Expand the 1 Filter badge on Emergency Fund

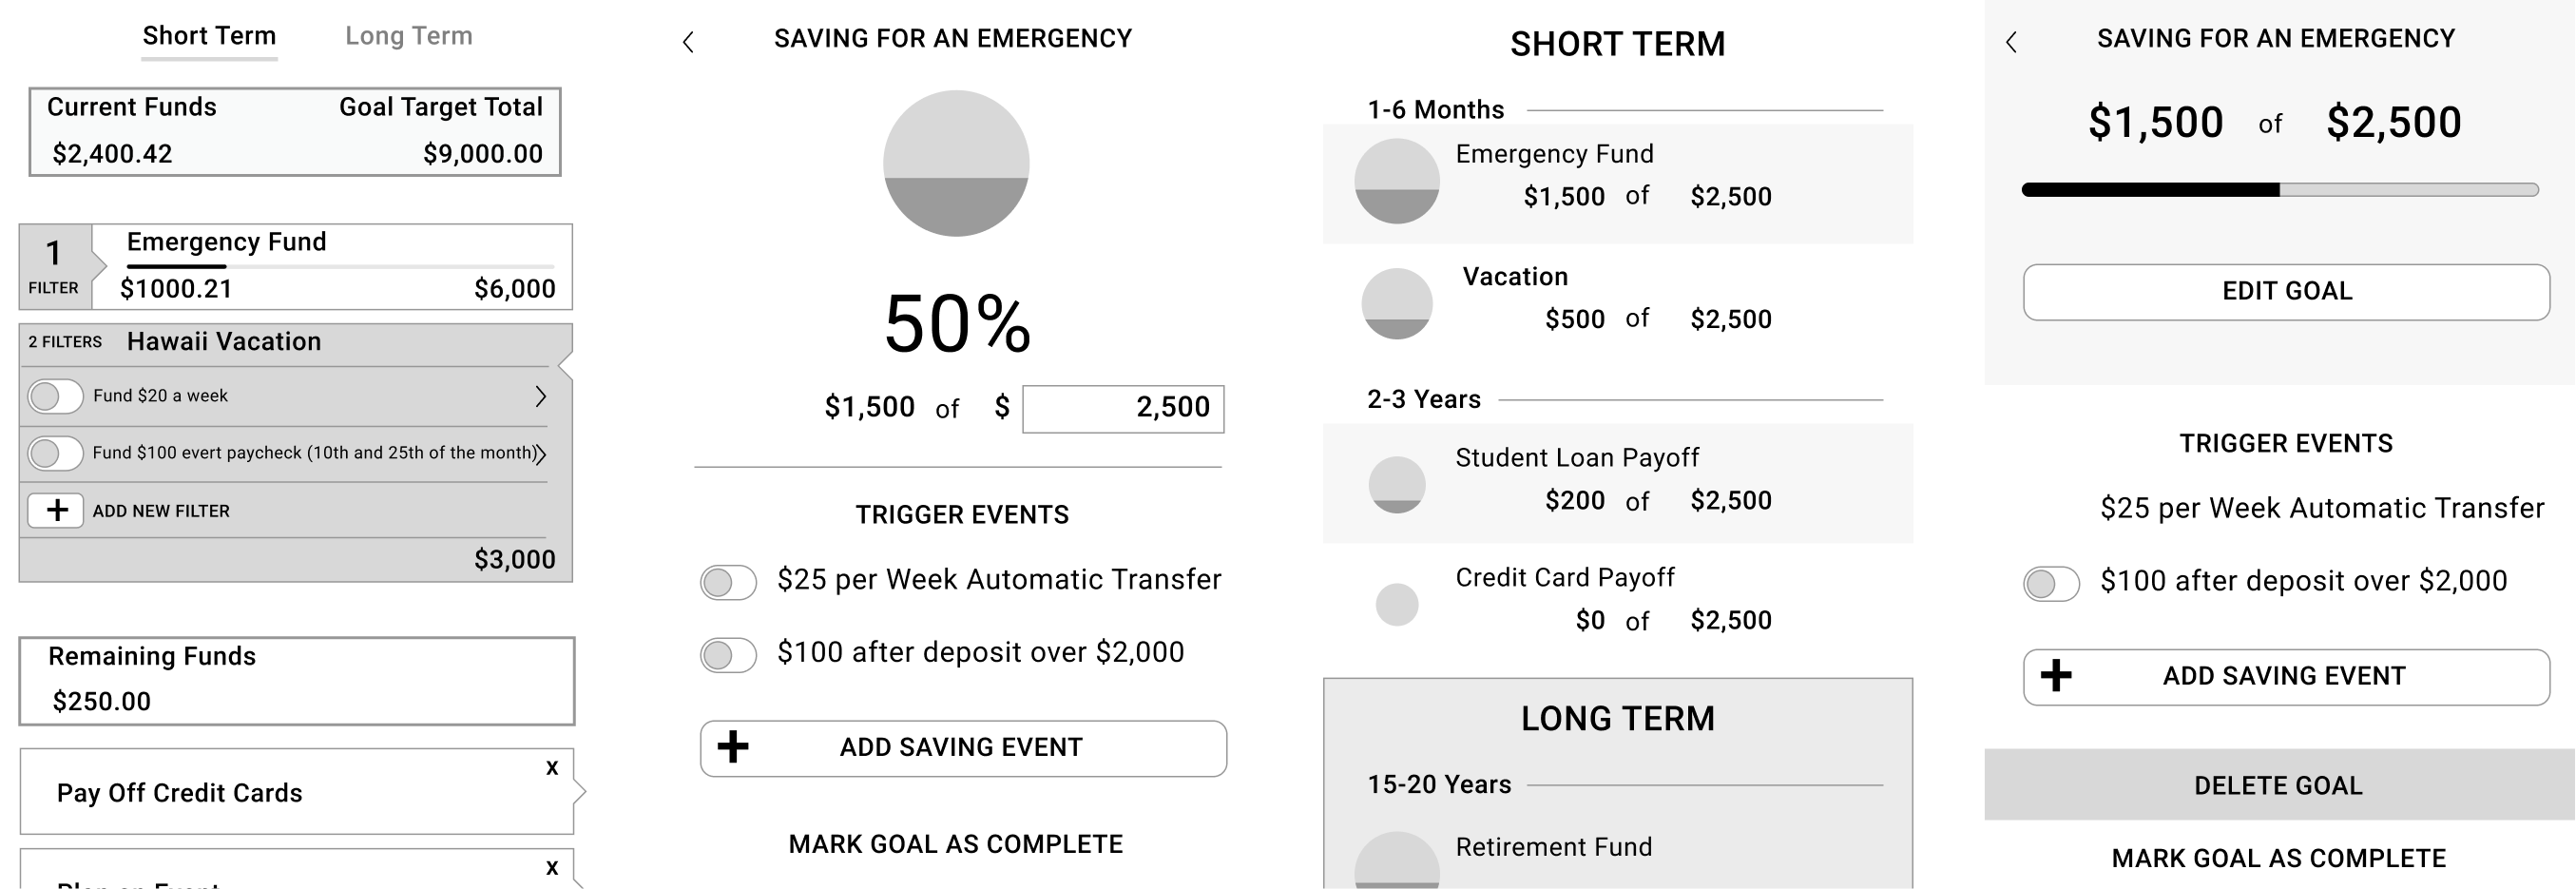[55, 266]
